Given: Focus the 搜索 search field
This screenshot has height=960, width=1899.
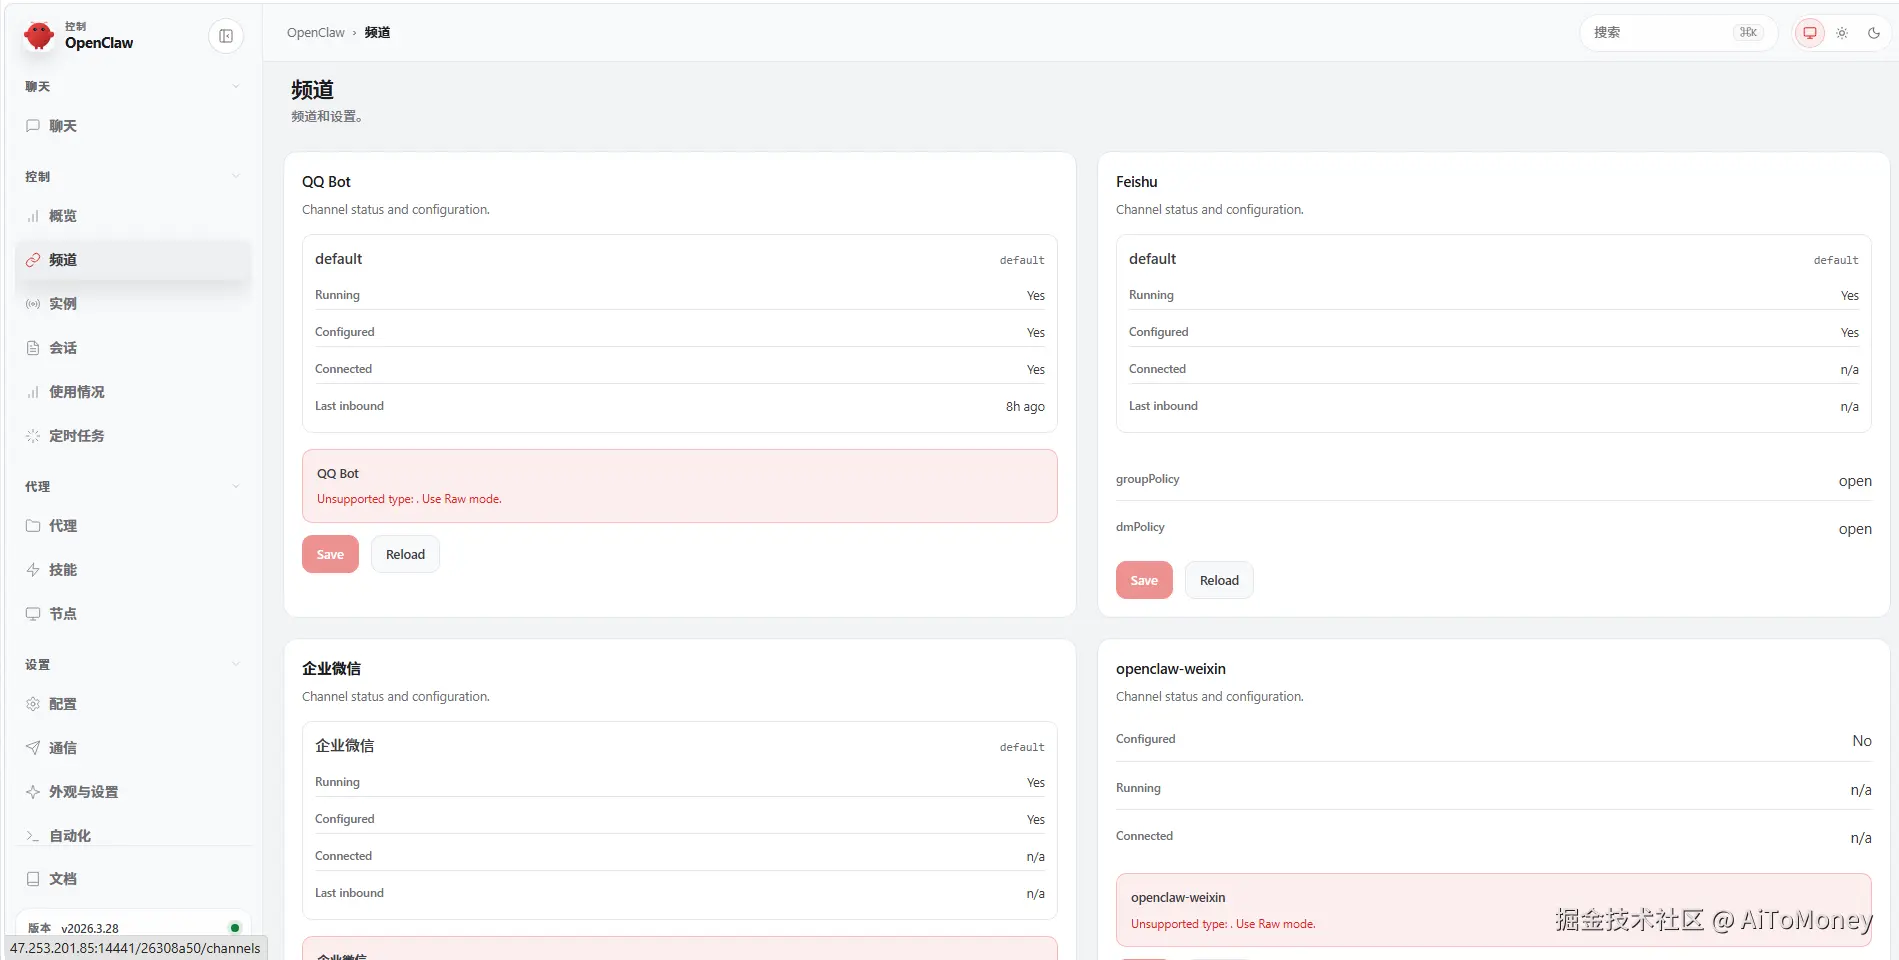Looking at the screenshot, I should click(x=1678, y=33).
